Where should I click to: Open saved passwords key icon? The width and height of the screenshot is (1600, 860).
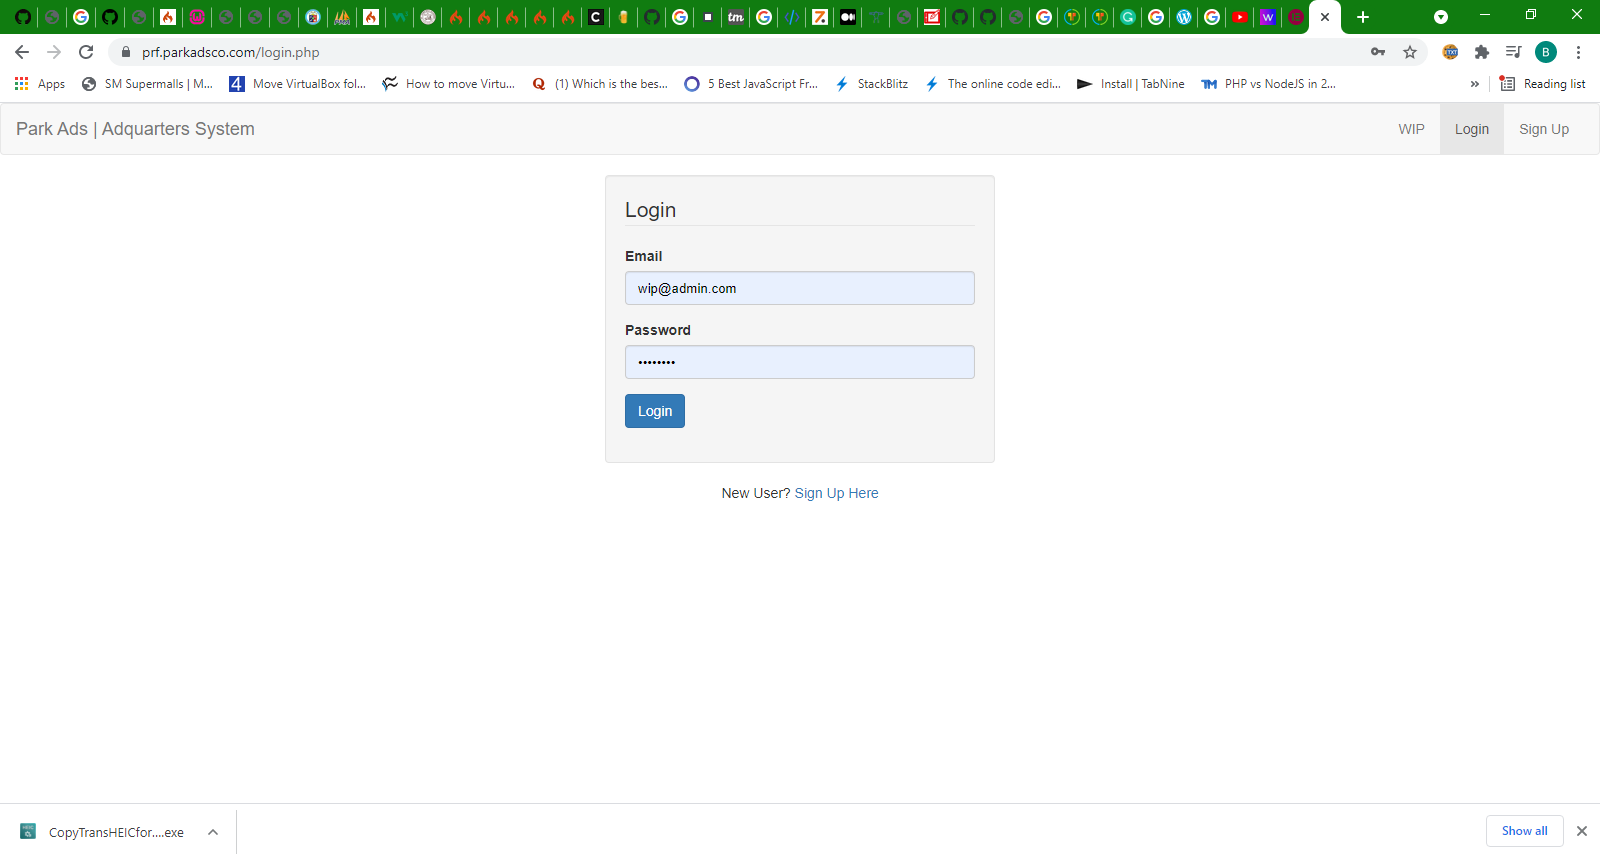point(1378,52)
